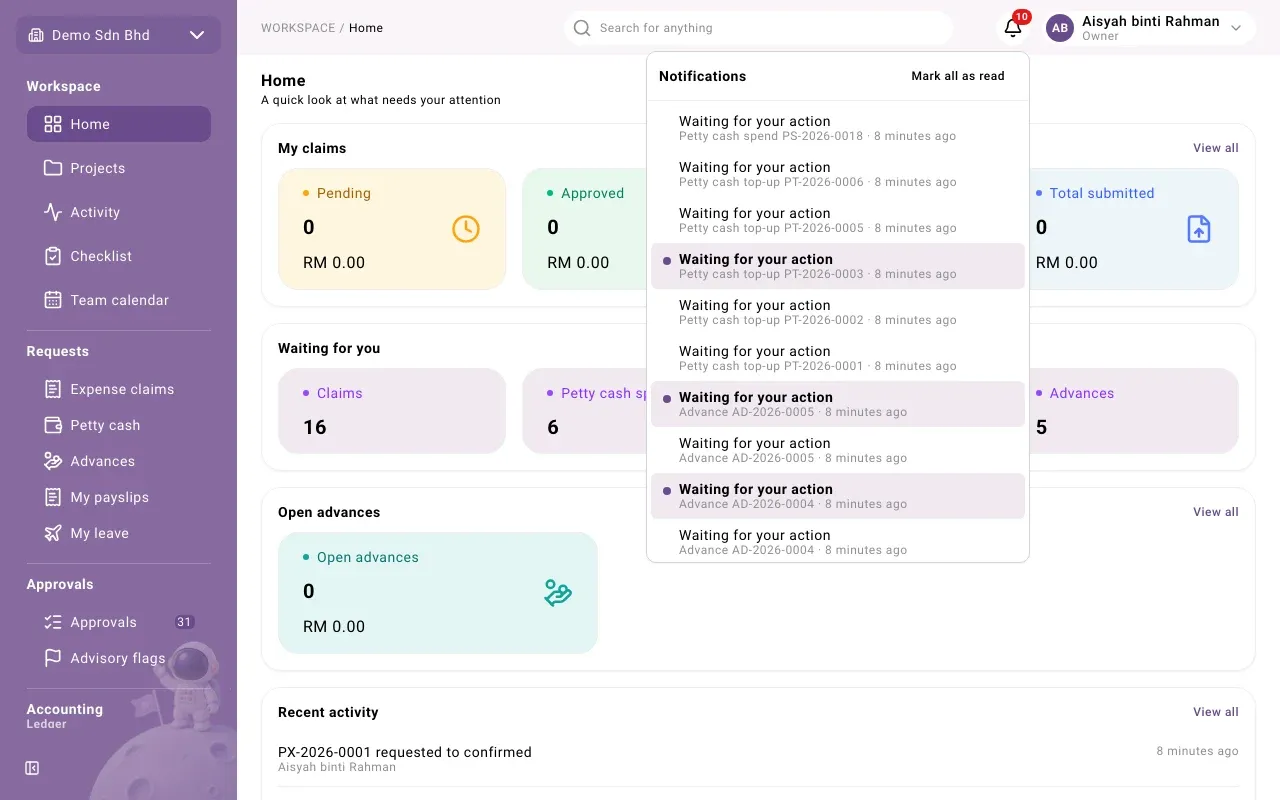Collapse the sidebar with the bottom-left panel icon
Screen dimensions: 1280x800
pos(32,768)
